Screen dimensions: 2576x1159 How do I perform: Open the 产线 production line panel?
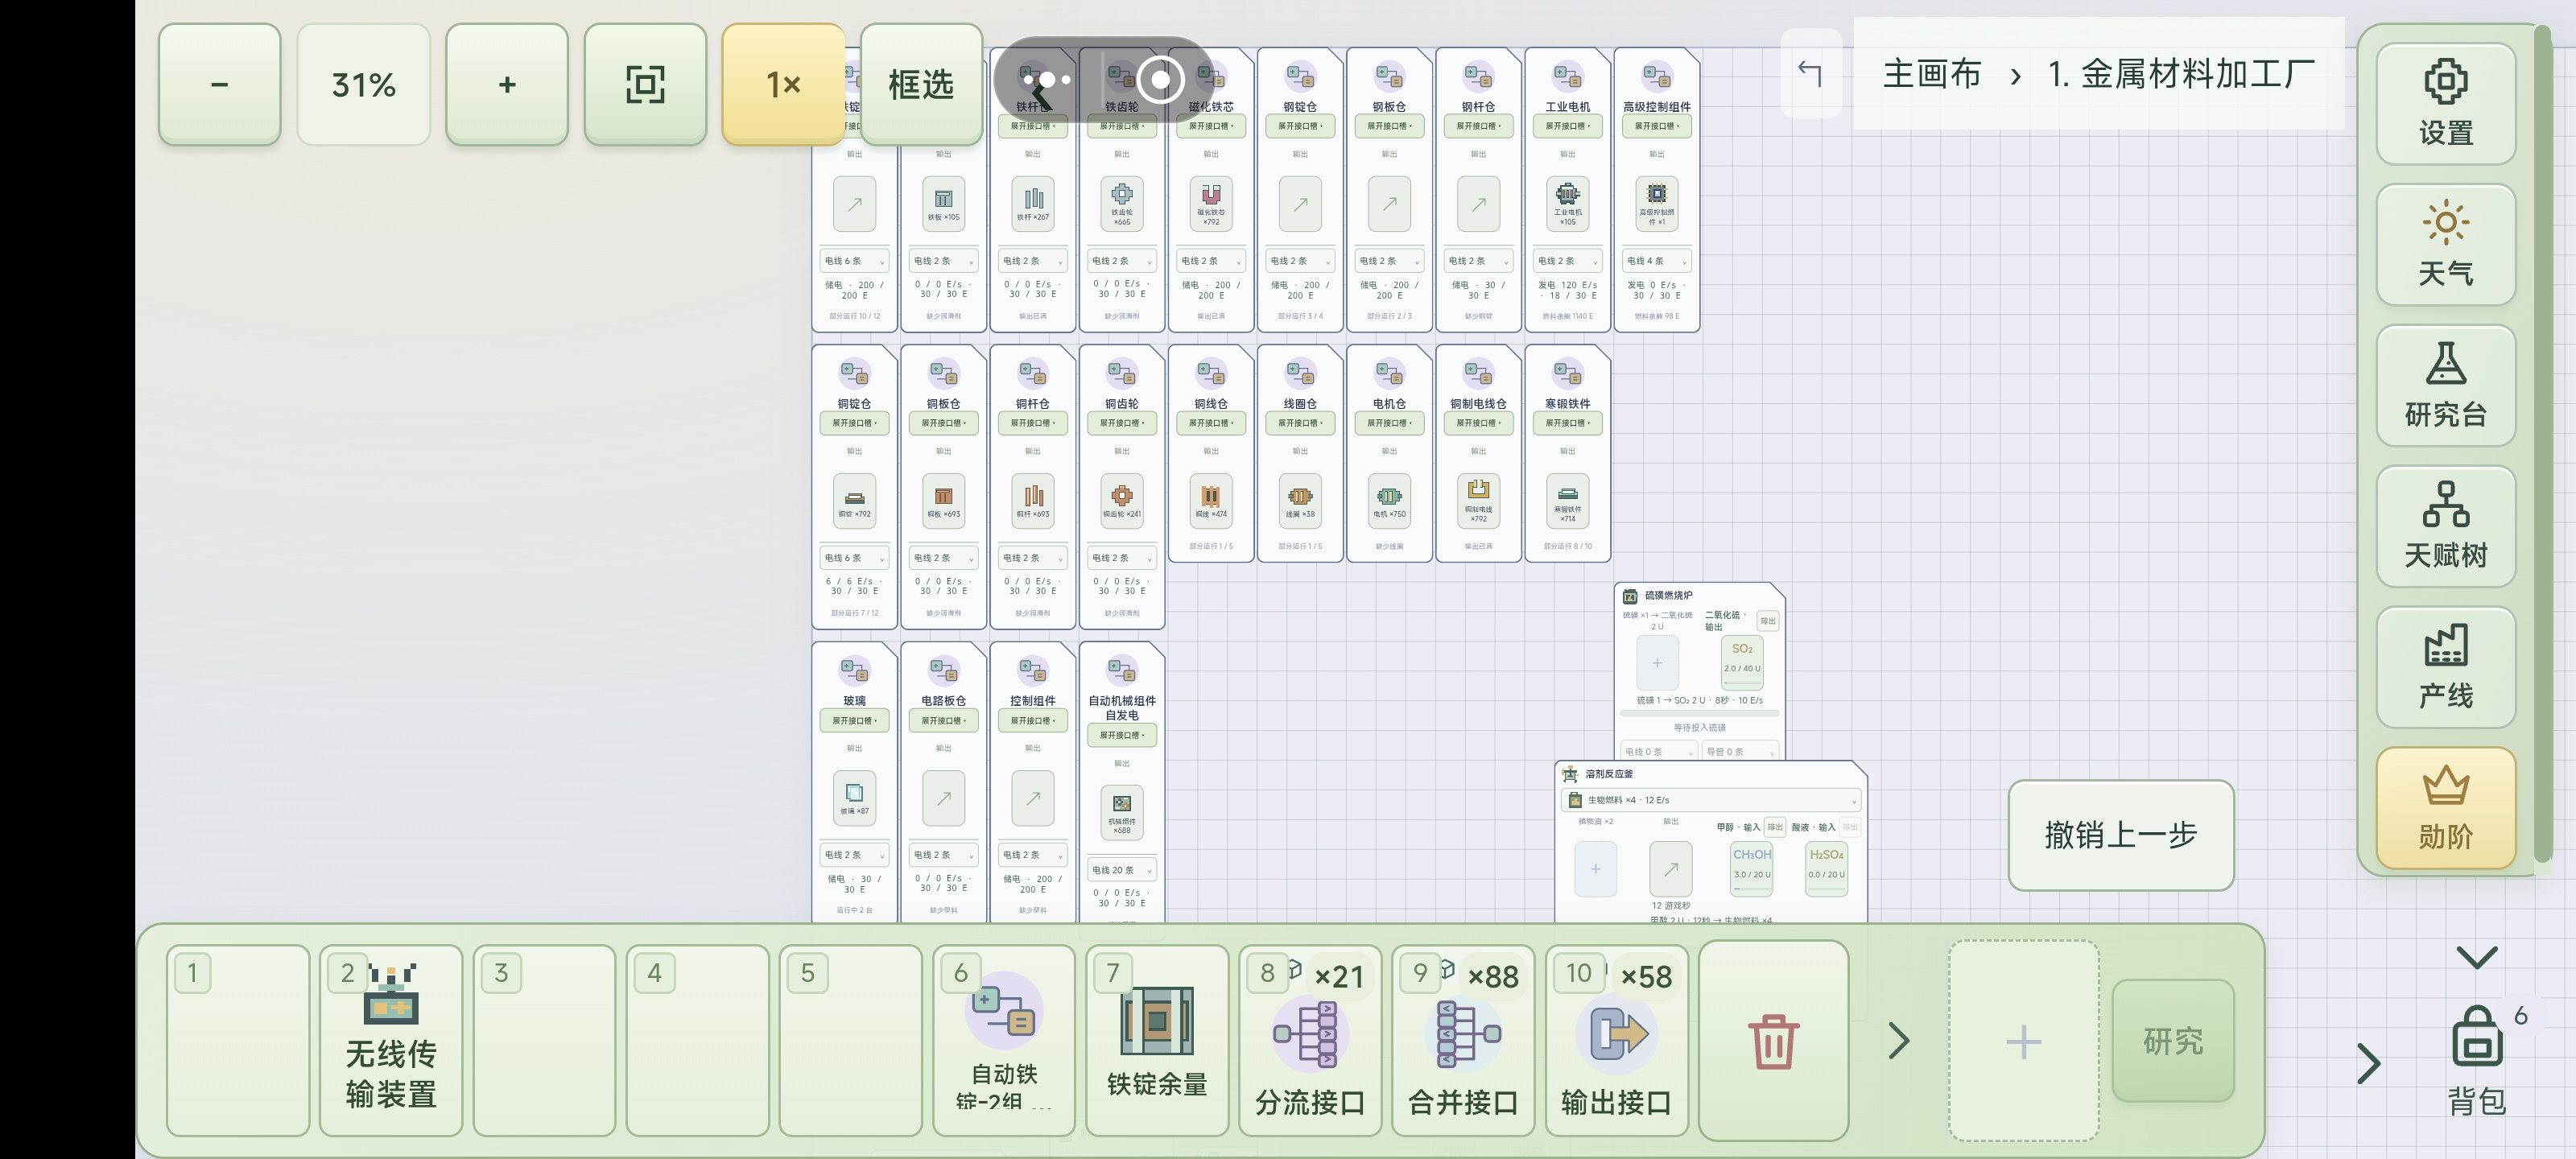(x=2445, y=667)
